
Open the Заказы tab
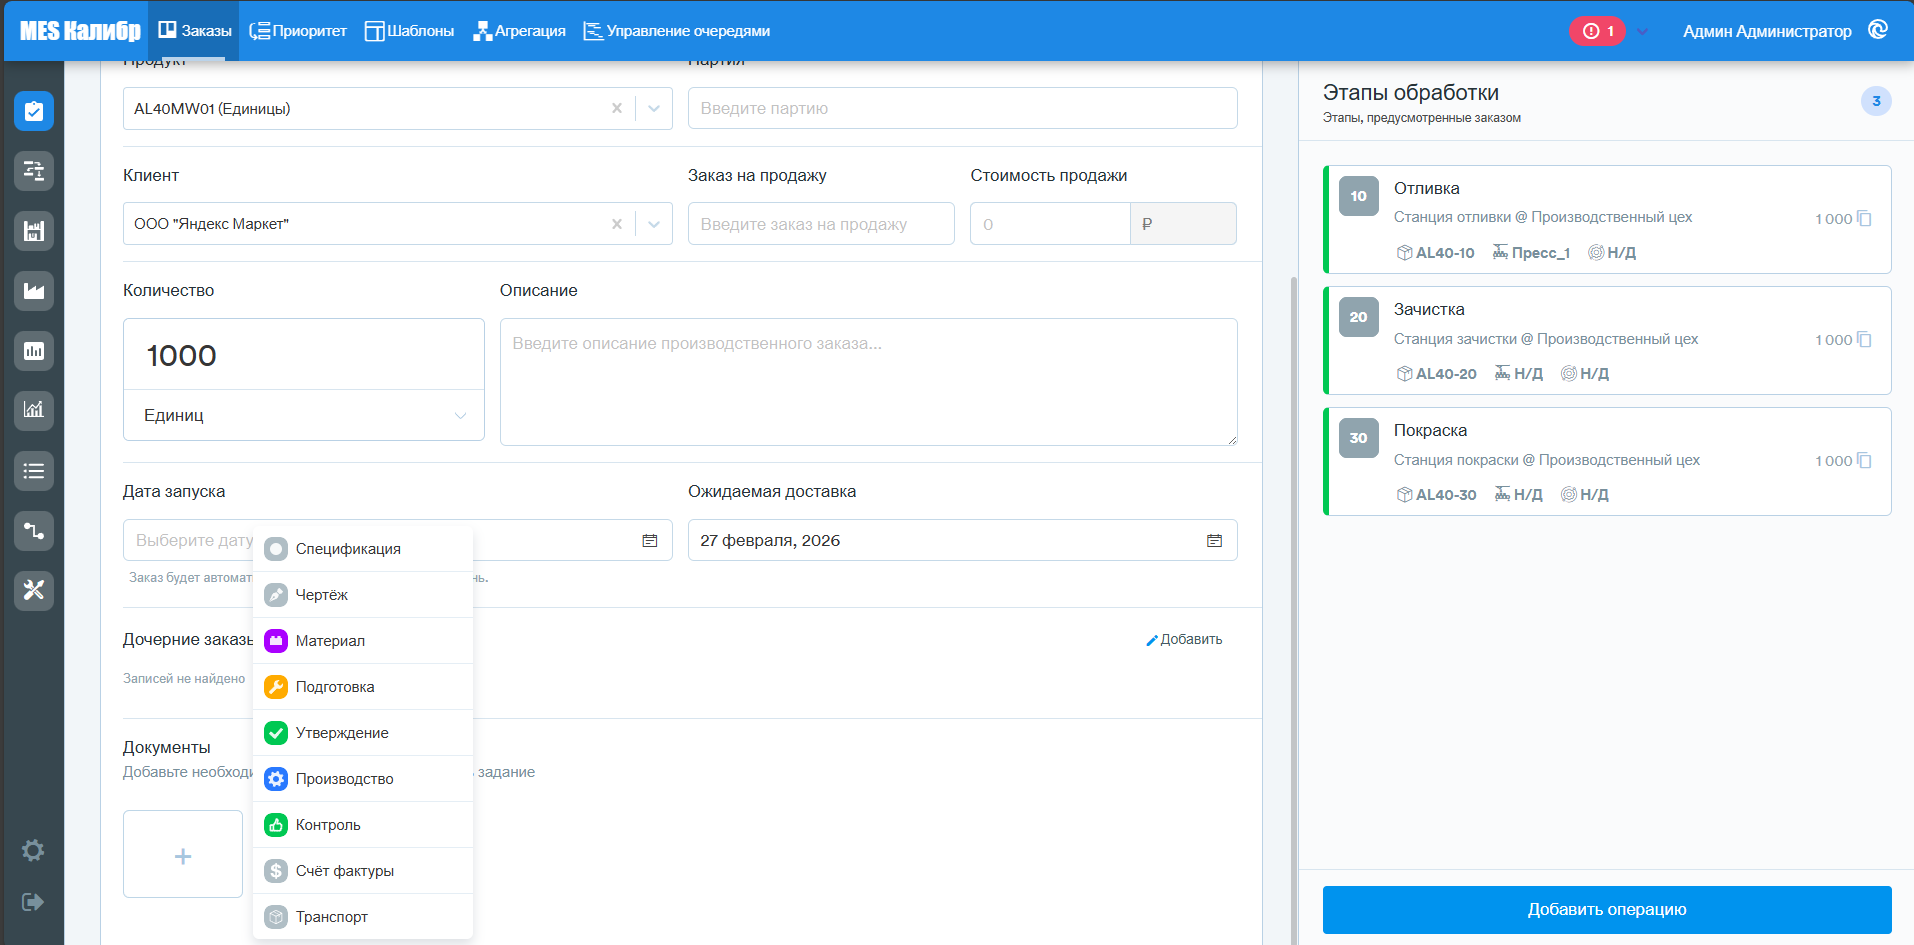click(x=195, y=31)
